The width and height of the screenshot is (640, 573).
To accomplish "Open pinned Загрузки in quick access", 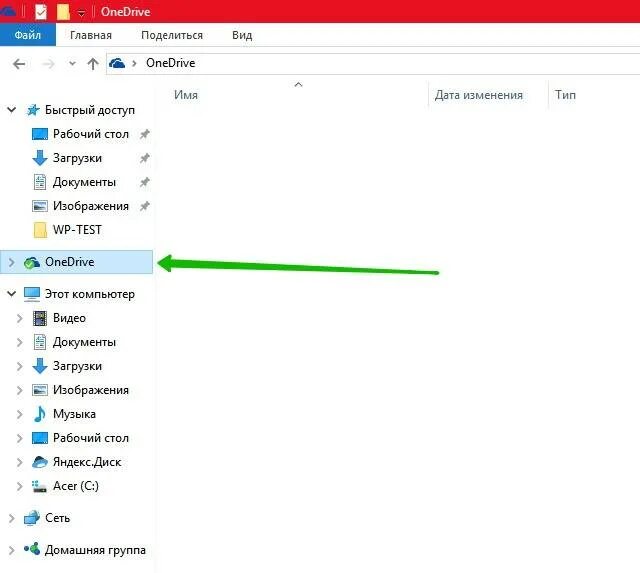I will tap(77, 158).
